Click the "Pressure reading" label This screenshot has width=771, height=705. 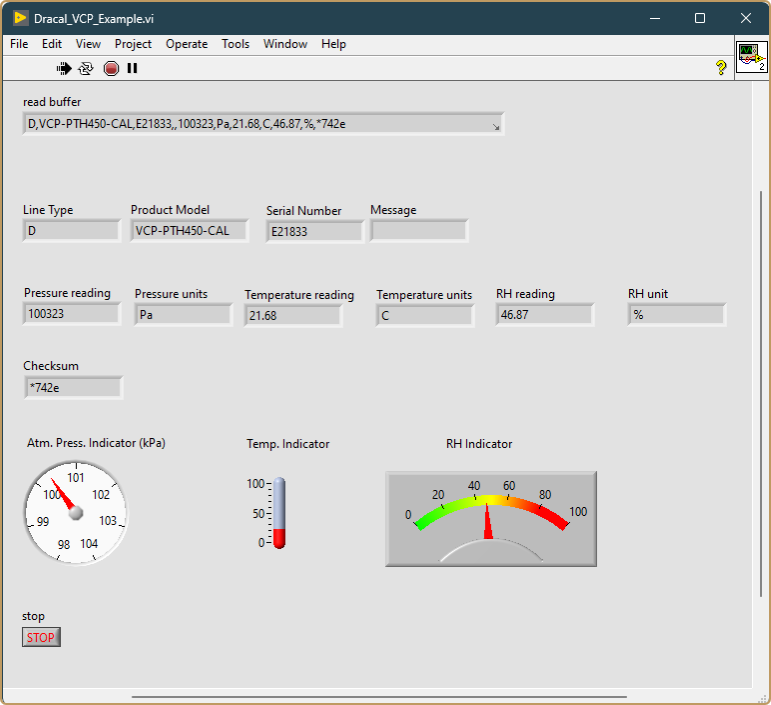[67, 293]
